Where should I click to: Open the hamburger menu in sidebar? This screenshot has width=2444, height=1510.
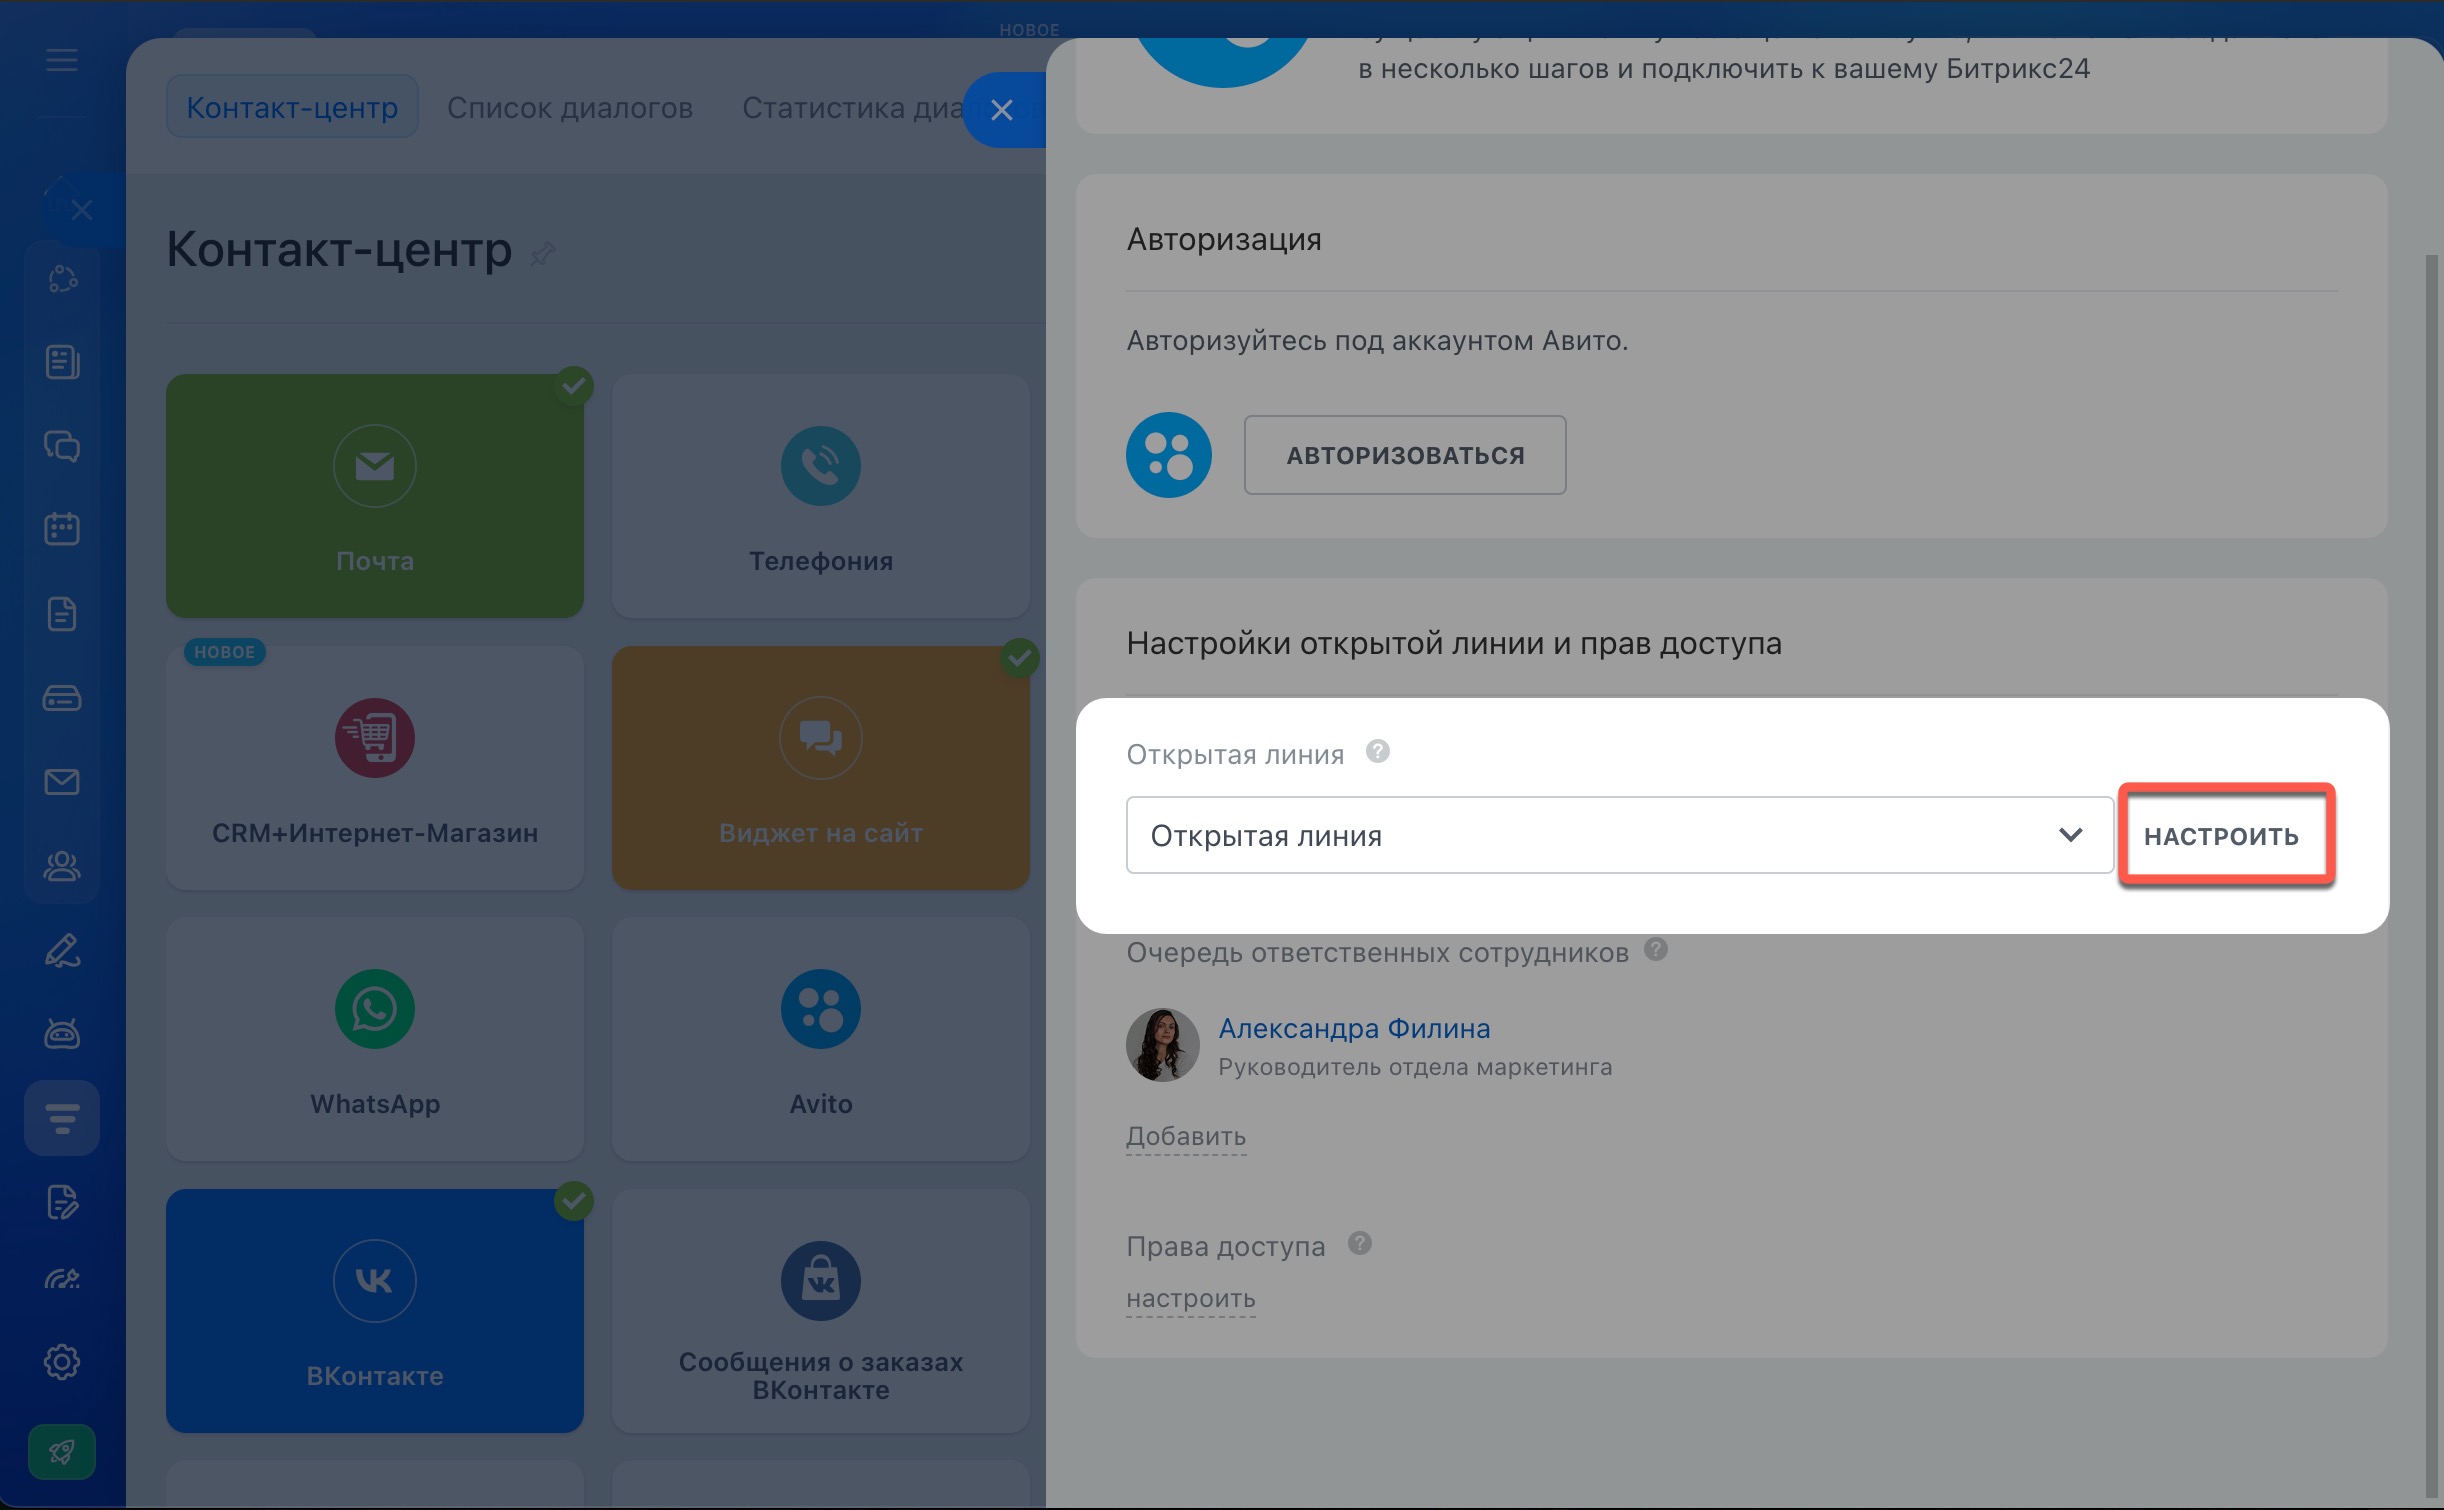[x=62, y=60]
